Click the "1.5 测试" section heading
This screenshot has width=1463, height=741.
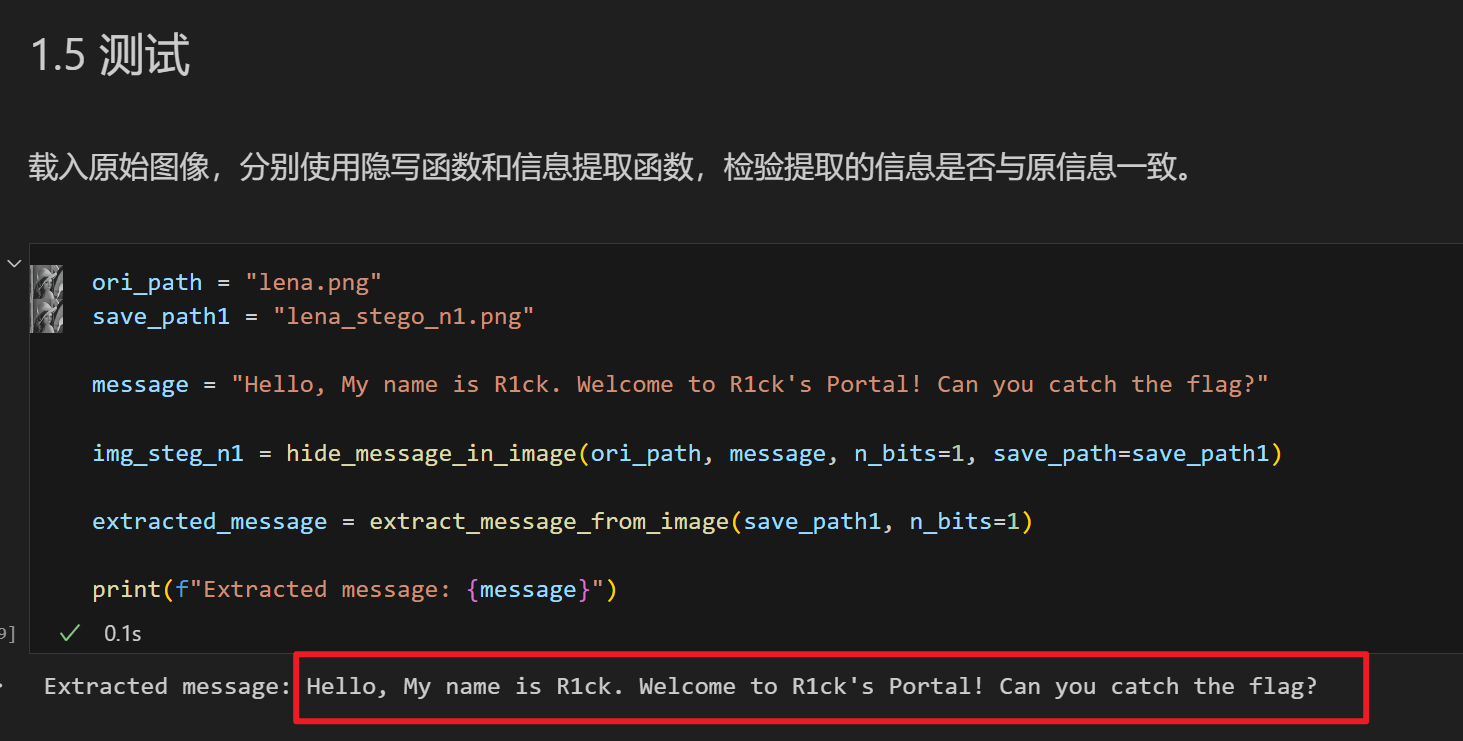click(110, 55)
